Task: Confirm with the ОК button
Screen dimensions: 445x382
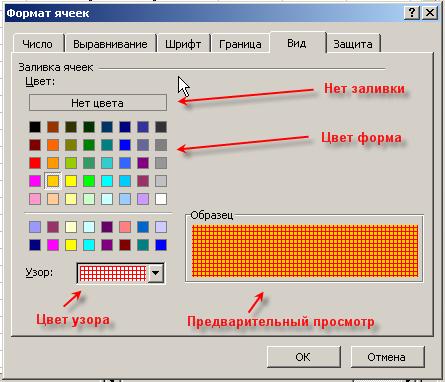Action: [303, 357]
